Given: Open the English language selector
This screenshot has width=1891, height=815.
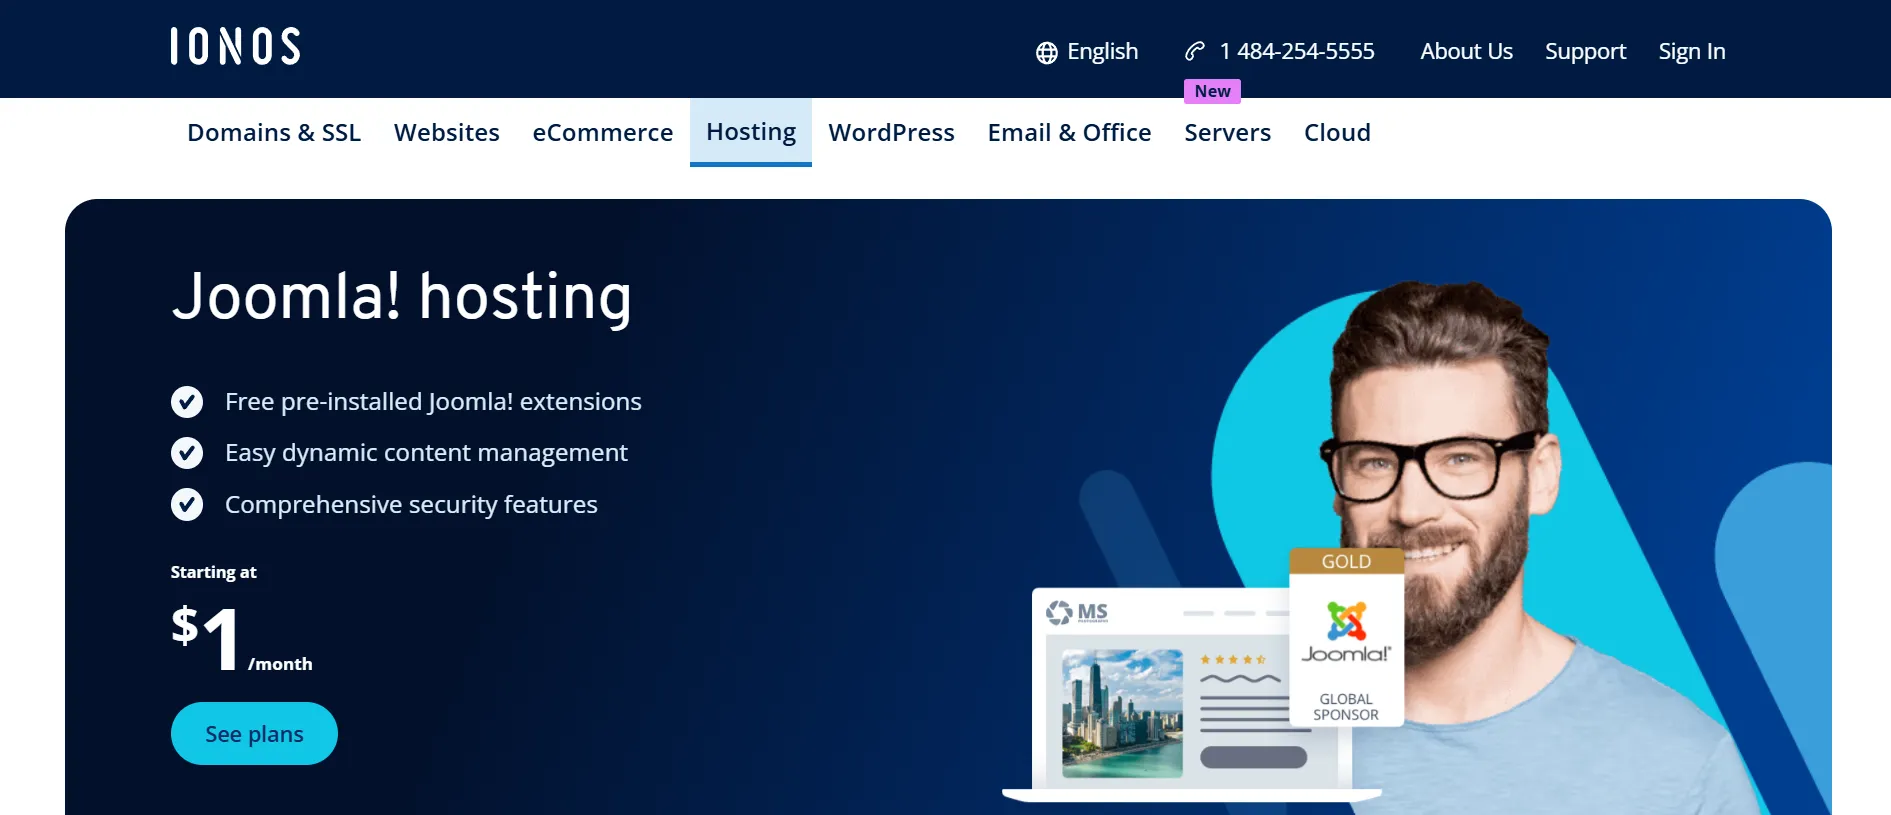Looking at the screenshot, I should click(1087, 52).
